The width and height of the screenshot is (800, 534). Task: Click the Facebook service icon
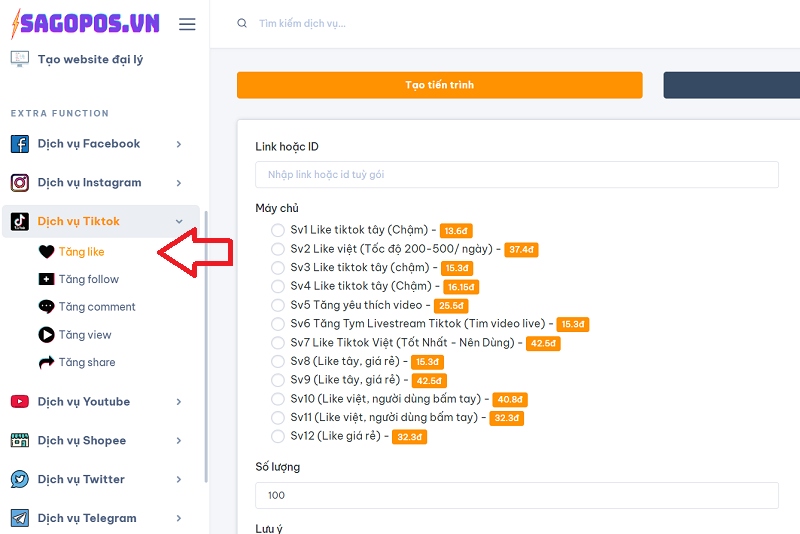coord(20,144)
